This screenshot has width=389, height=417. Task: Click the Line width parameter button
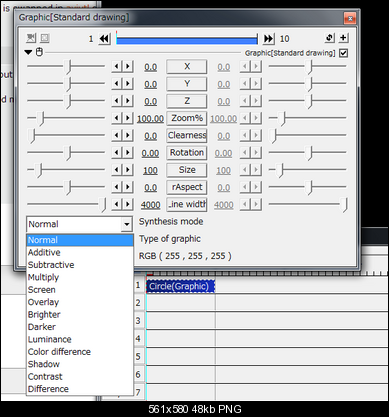(187, 205)
